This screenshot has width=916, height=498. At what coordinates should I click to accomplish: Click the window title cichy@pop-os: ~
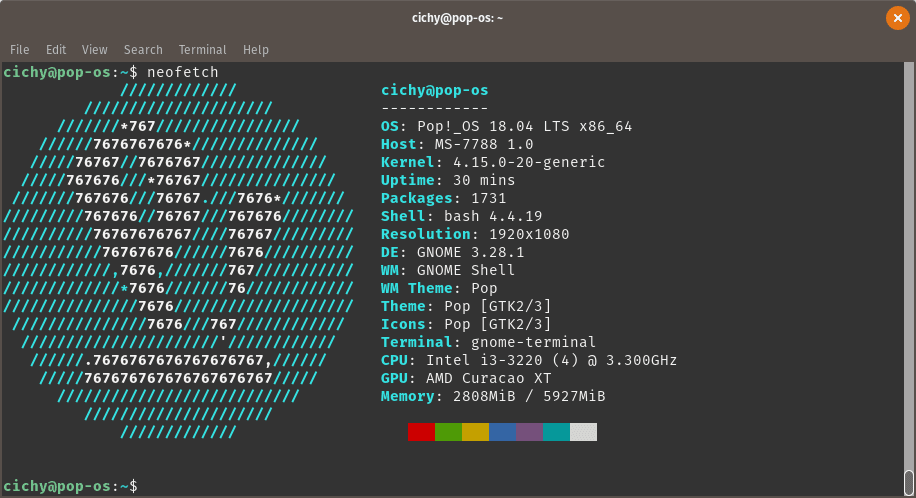(457, 18)
